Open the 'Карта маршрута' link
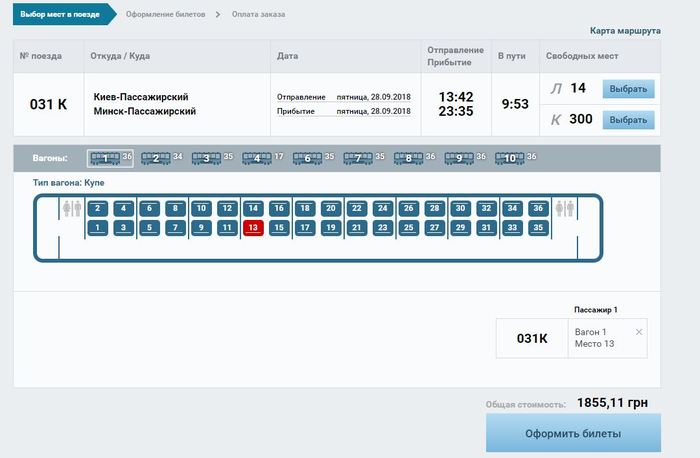Image resolution: width=700 pixels, height=458 pixels. click(x=625, y=31)
